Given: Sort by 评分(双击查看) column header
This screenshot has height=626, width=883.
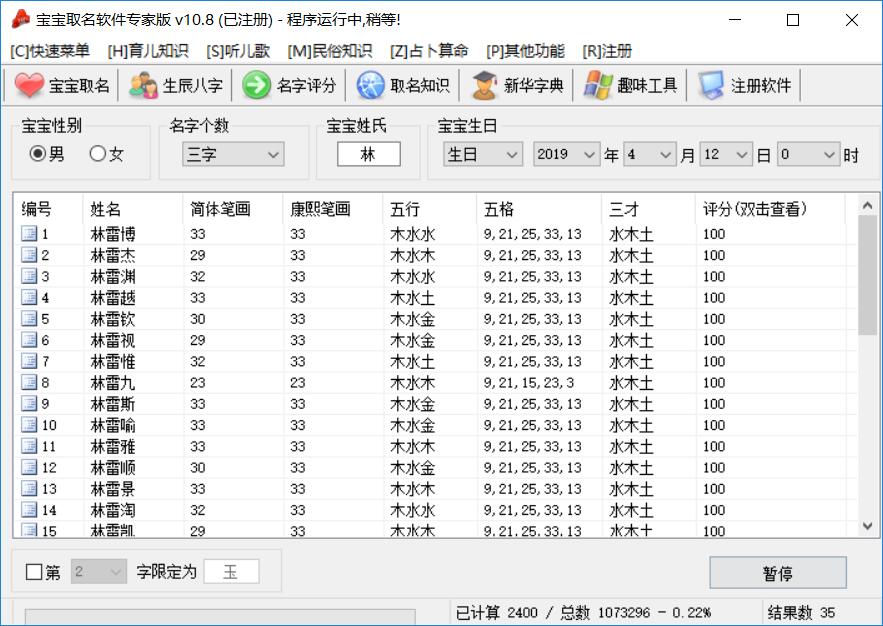Looking at the screenshot, I should 770,209.
